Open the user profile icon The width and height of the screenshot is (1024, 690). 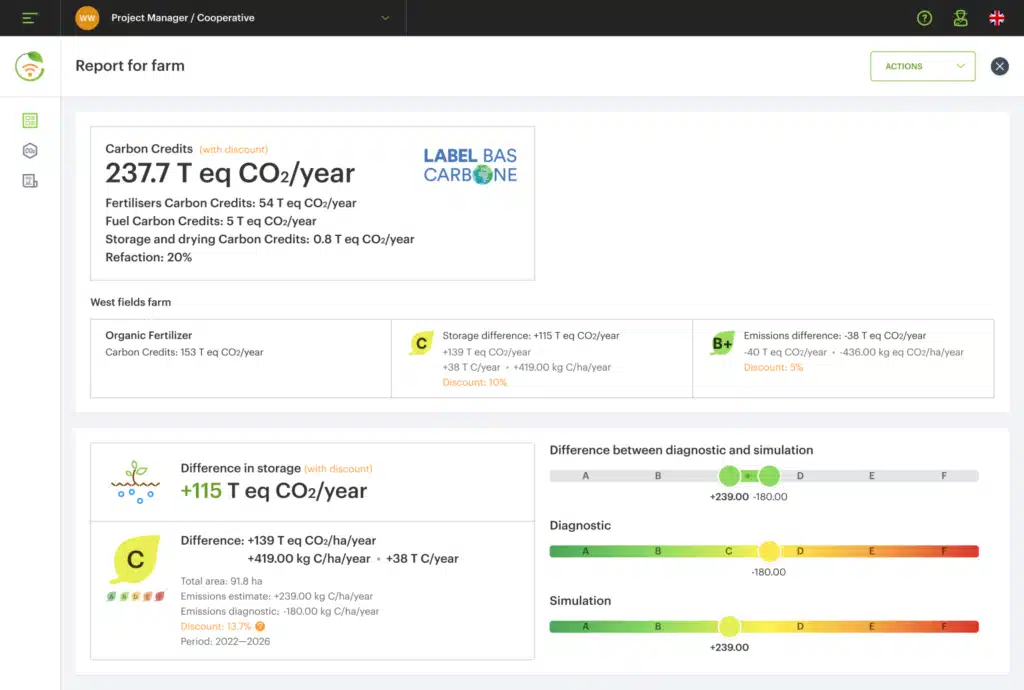pyautogui.click(x=960, y=18)
